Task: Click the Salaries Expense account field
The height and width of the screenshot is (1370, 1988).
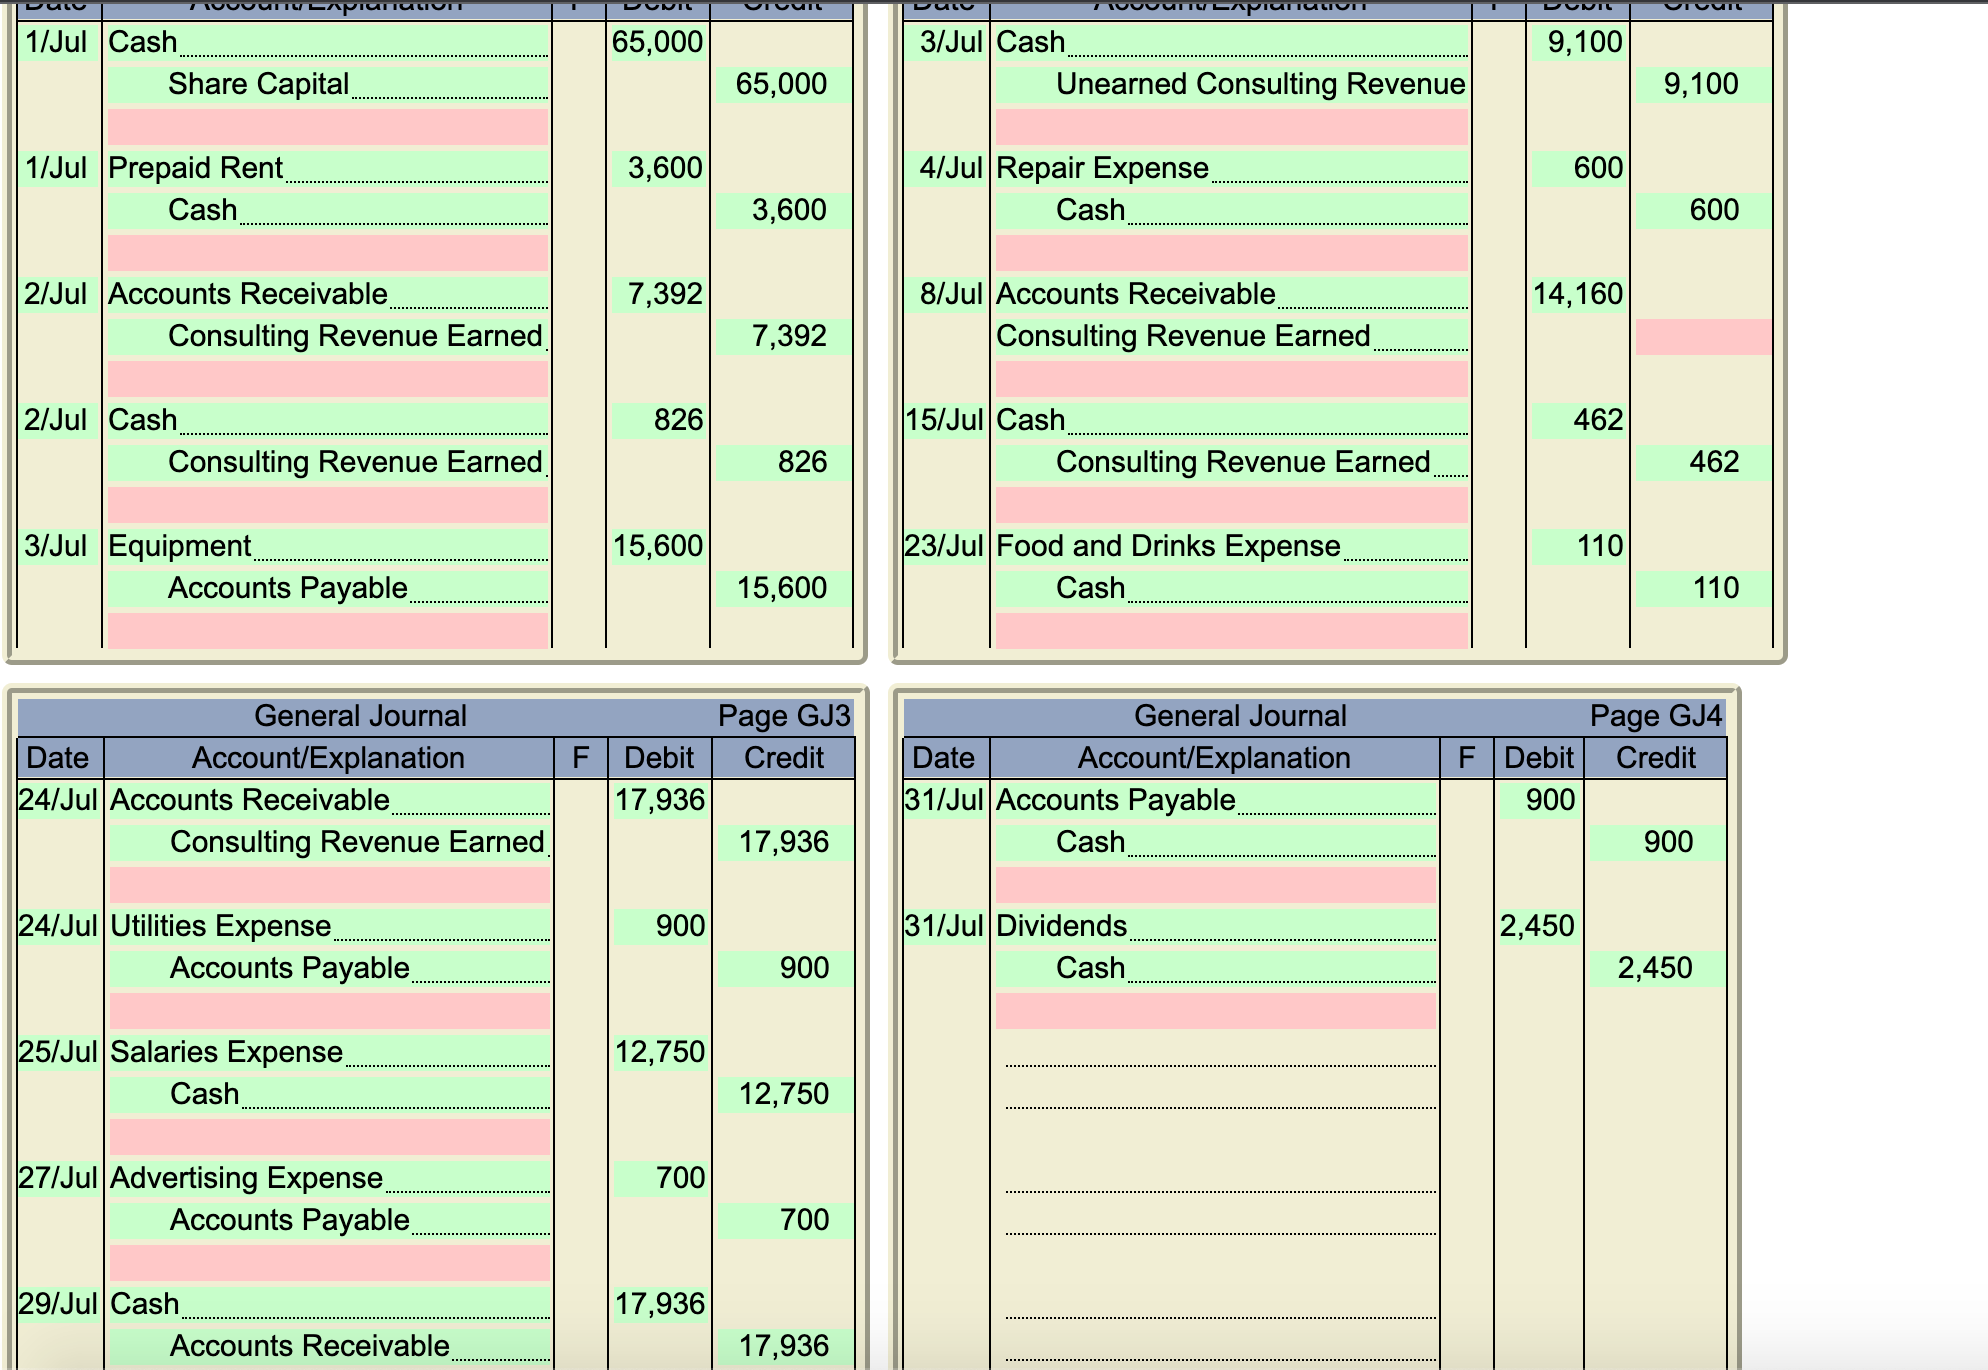Action: pyautogui.click(x=328, y=1052)
